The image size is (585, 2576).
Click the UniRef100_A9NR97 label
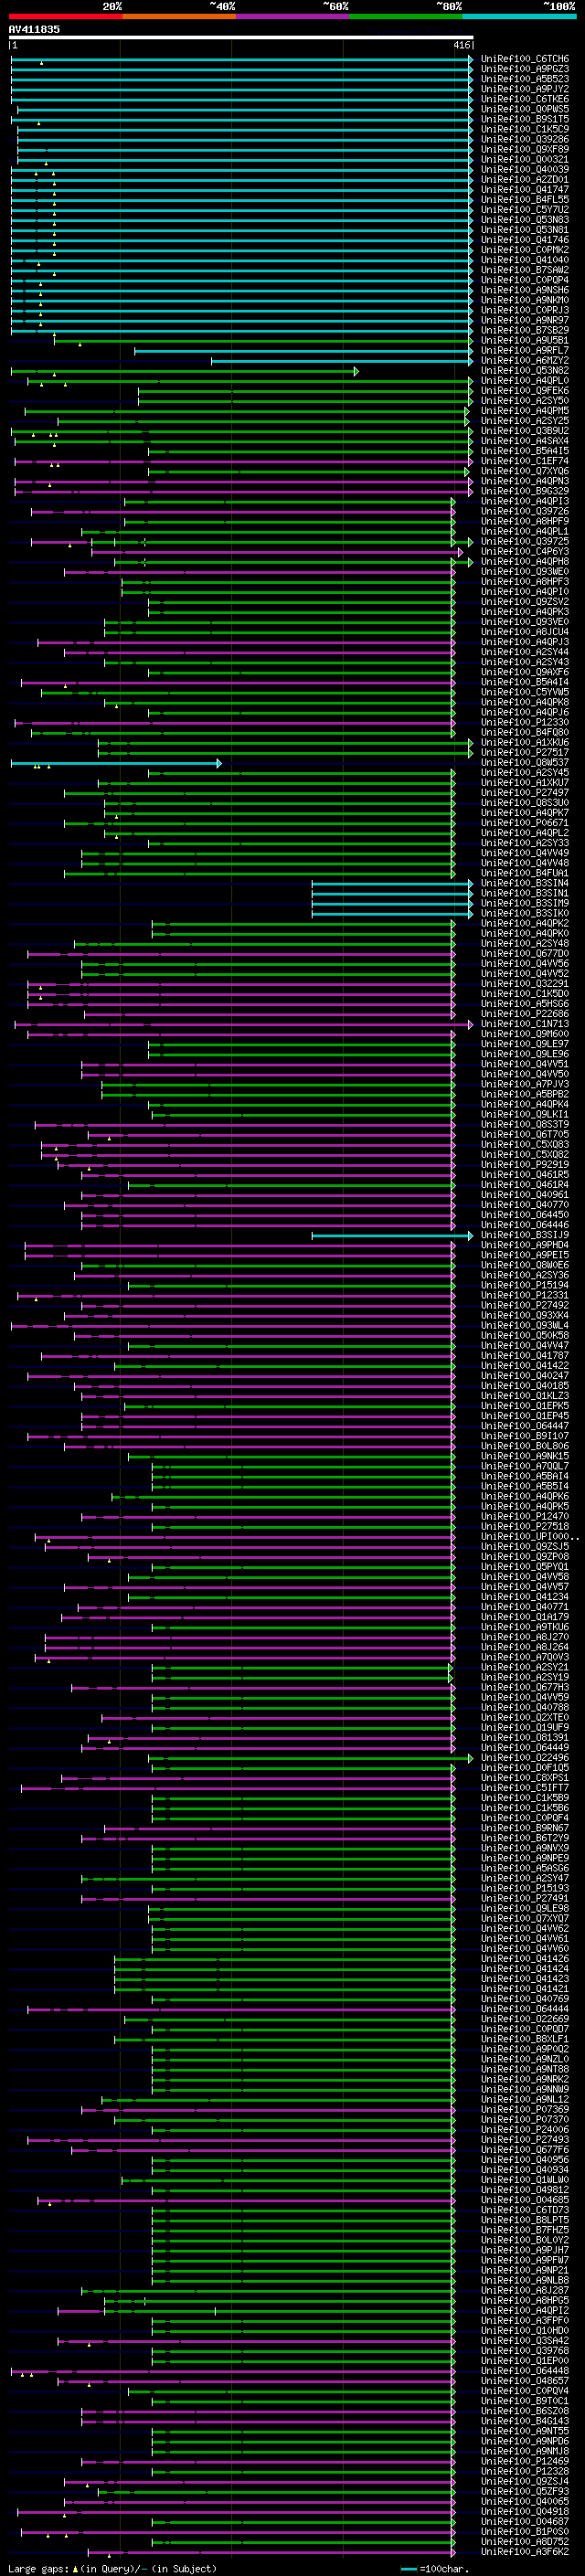[x=524, y=321]
